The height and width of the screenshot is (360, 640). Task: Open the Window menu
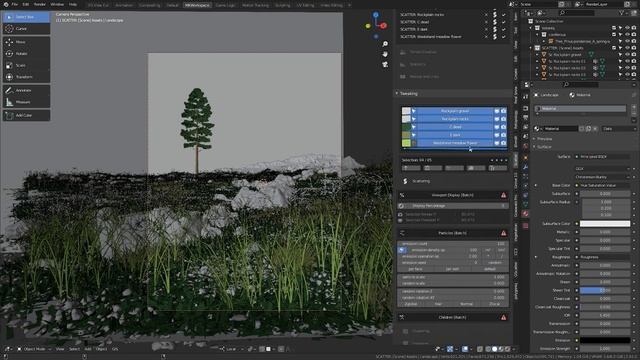(x=57, y=4)
